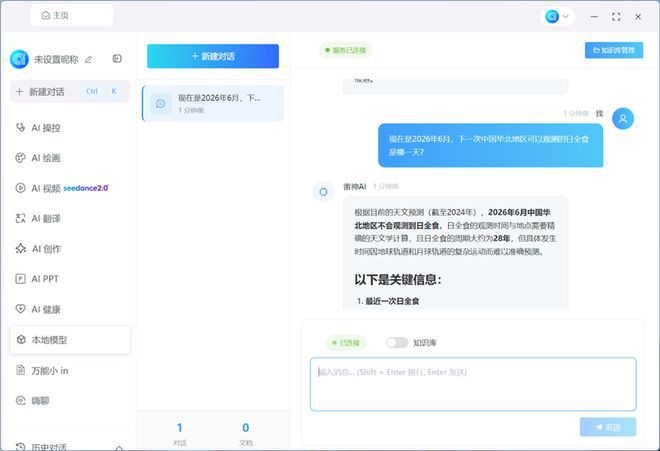Click the 历史对话 clock icon

click(20, 446)
